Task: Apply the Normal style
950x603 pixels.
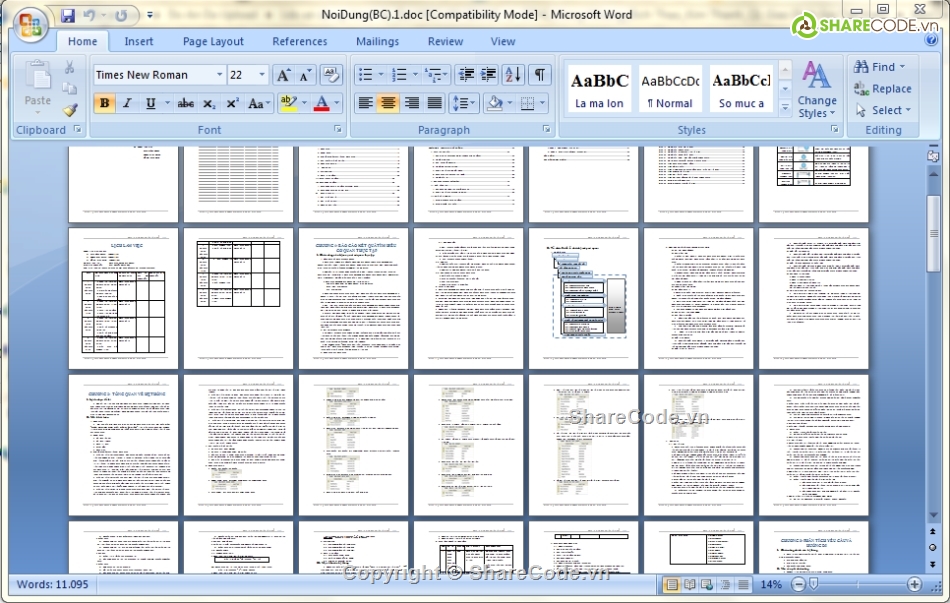Action: point(670,88)
